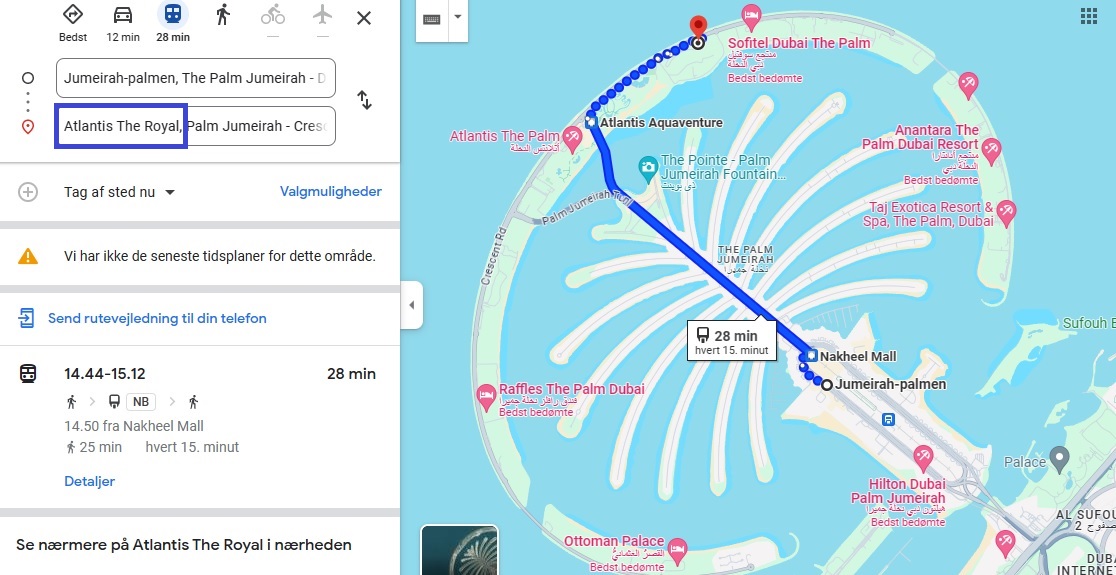
Task: Open Valgmuligheder route options
Action: pos(331,191)
